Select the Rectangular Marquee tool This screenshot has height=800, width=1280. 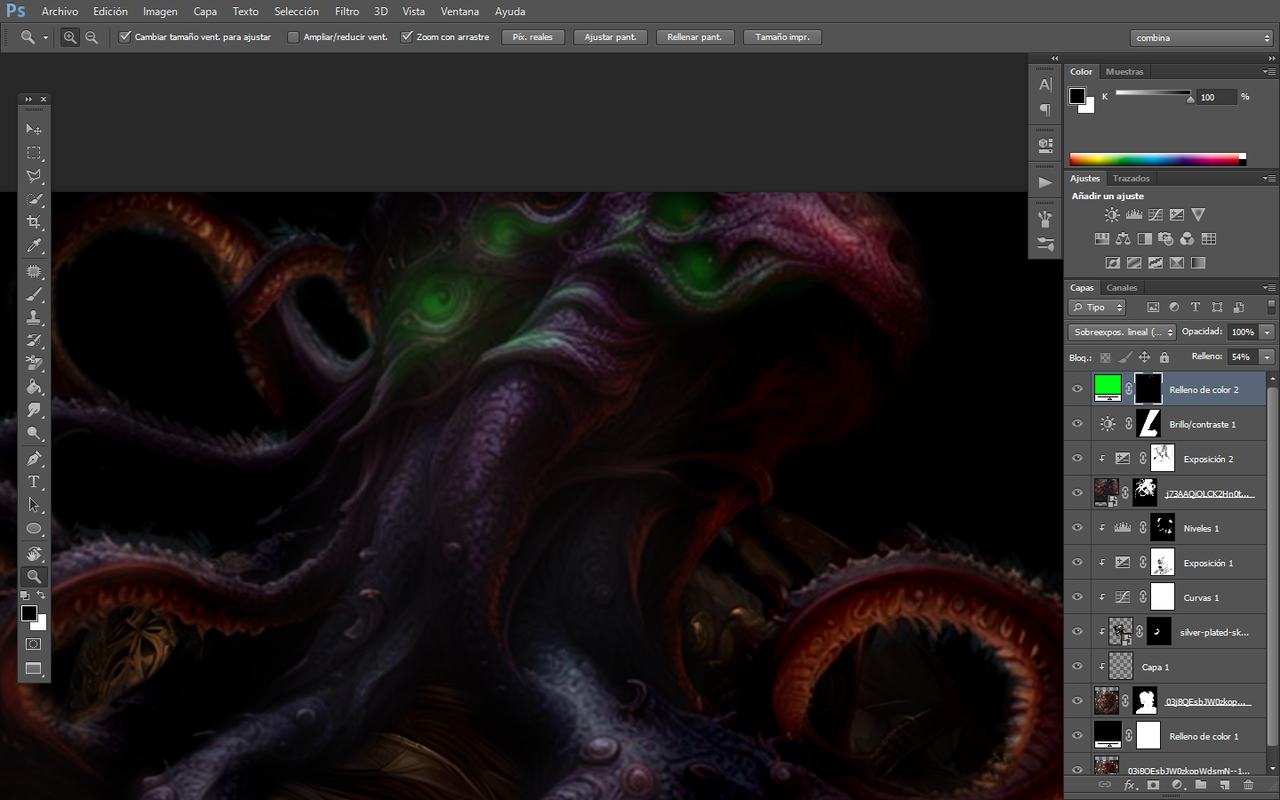coord(34,153)
